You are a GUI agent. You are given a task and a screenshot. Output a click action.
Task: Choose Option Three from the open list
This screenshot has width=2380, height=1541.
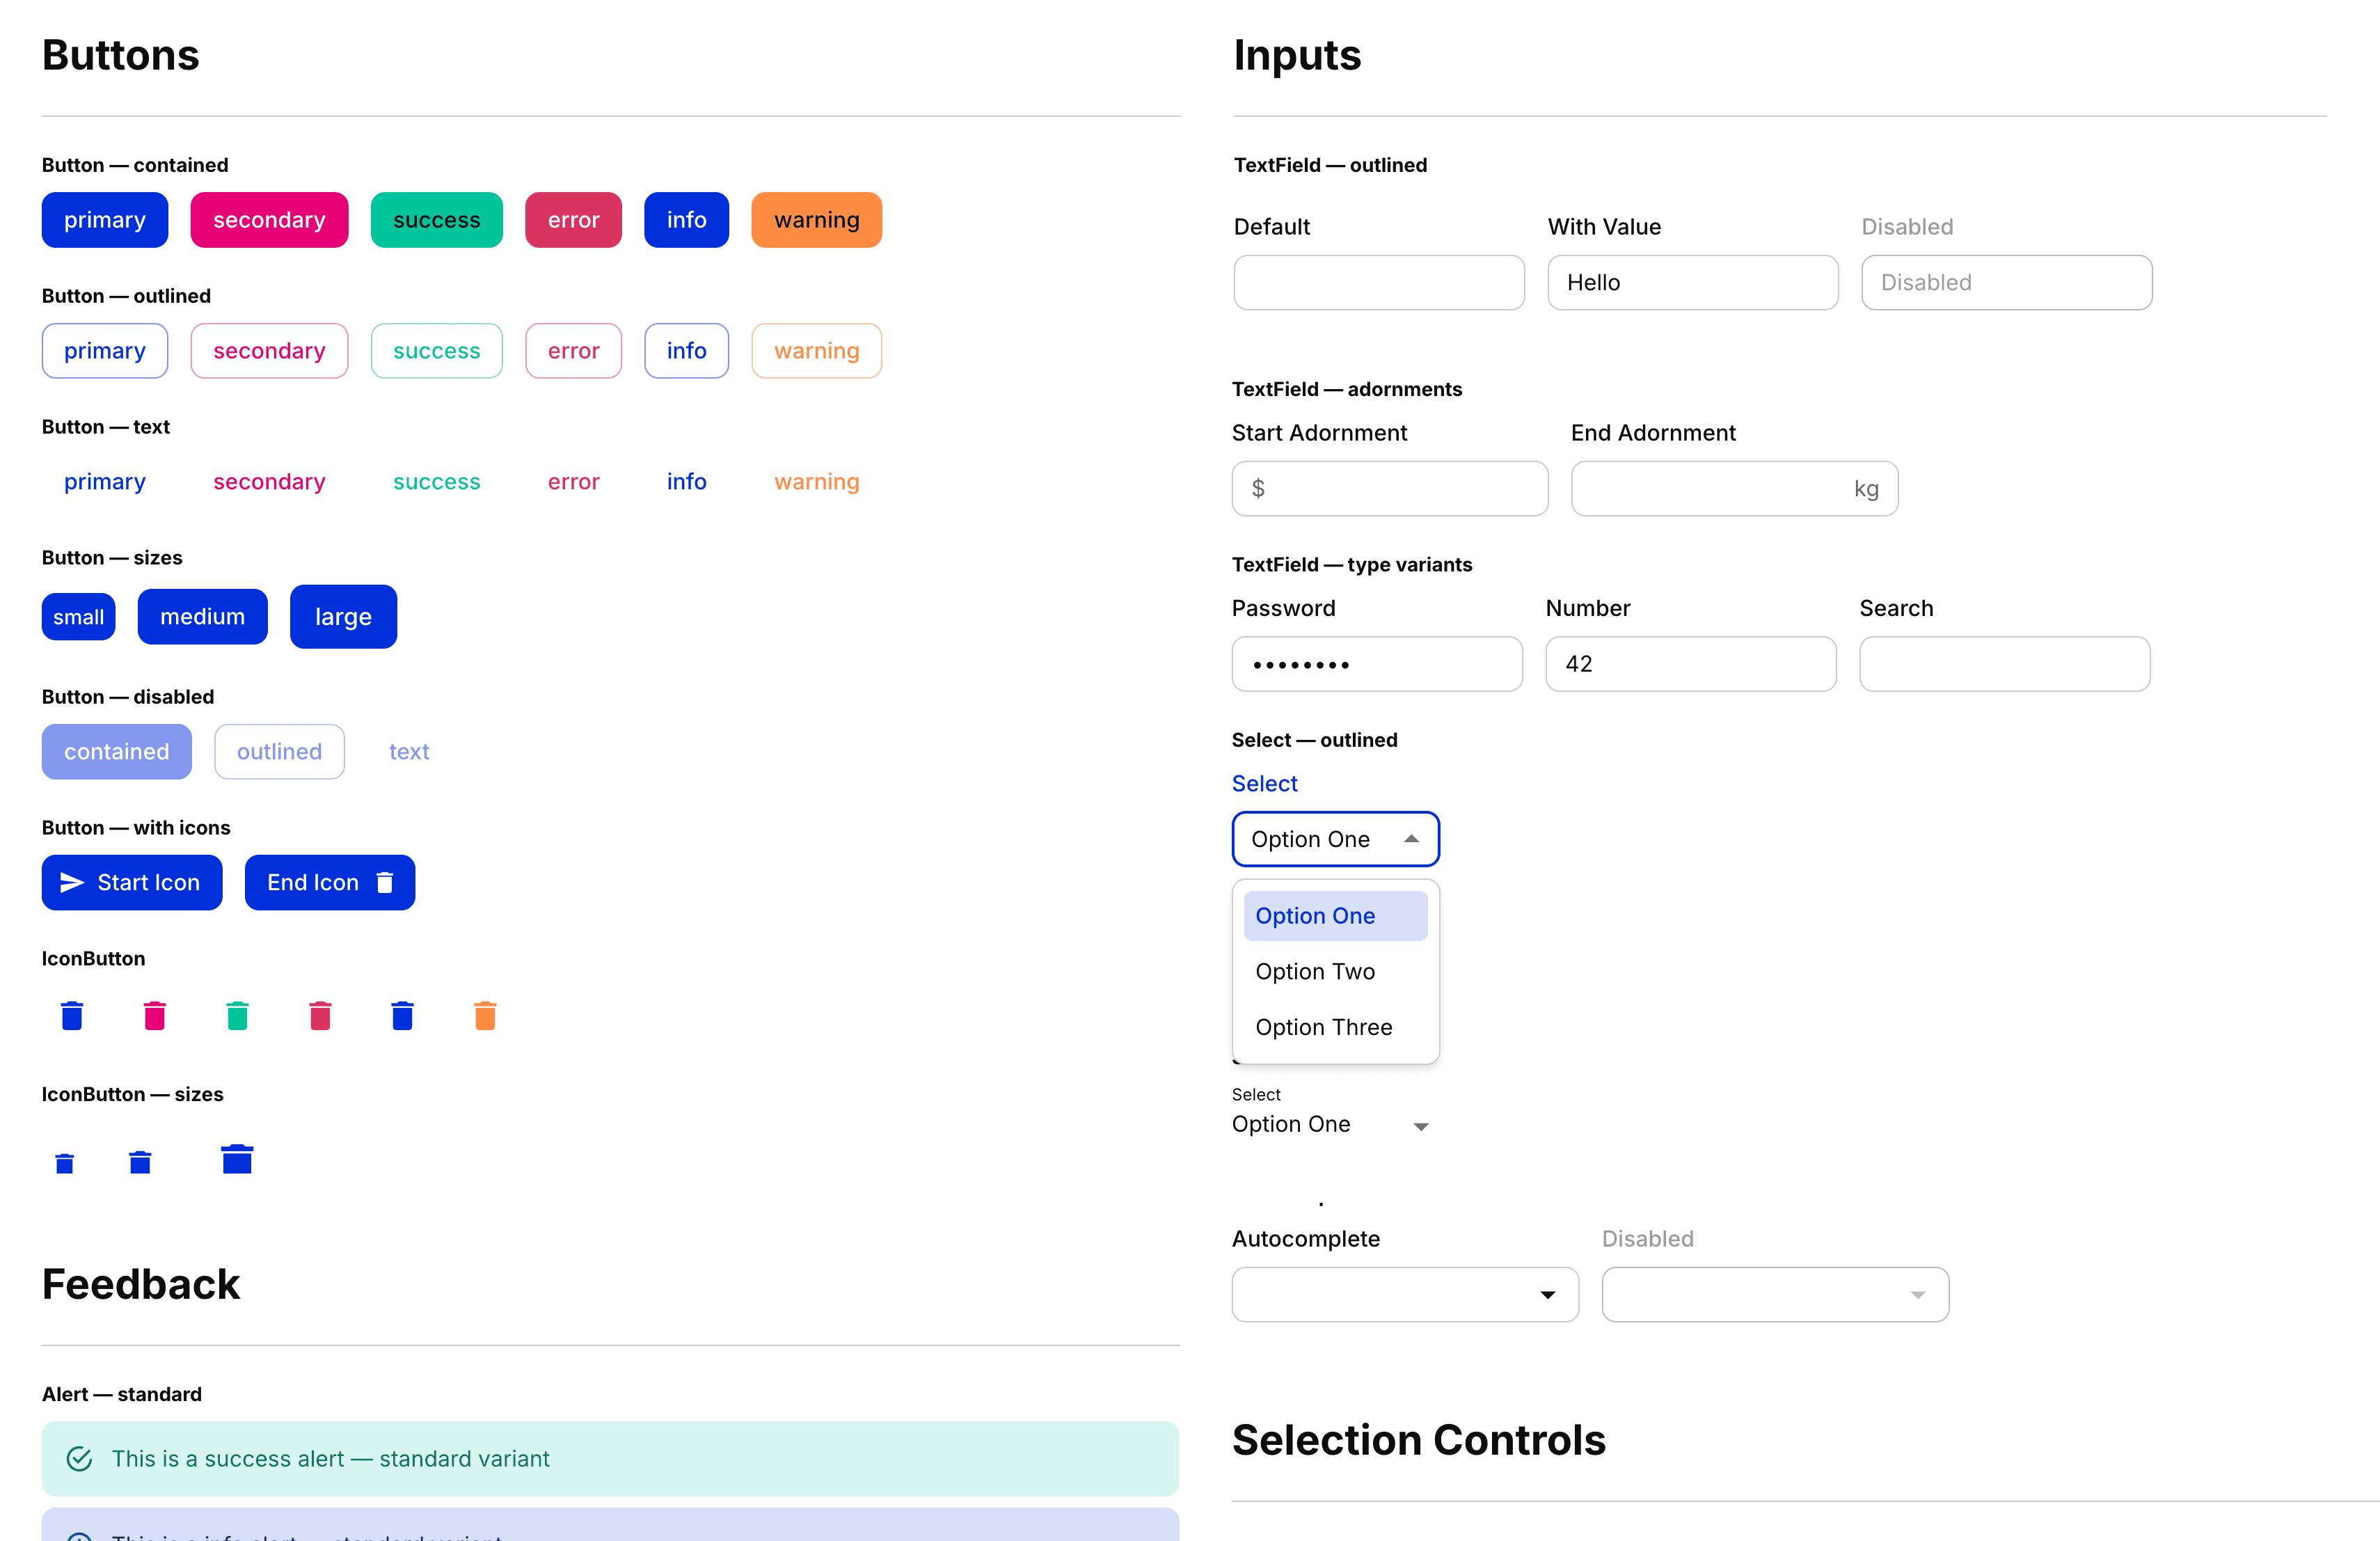1323,1027
